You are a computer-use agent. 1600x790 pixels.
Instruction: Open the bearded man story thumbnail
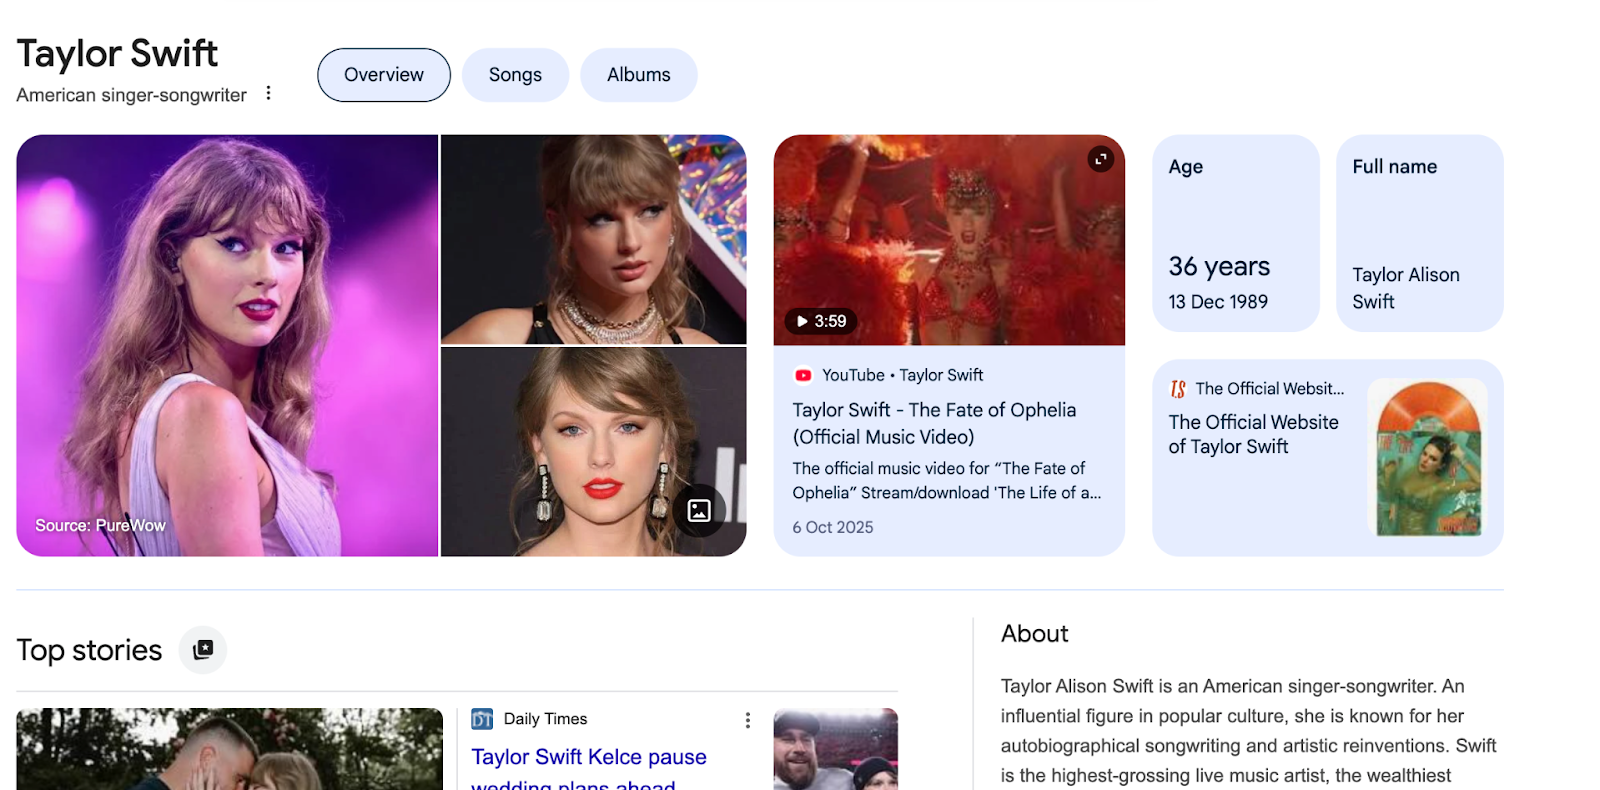[836, 749]
